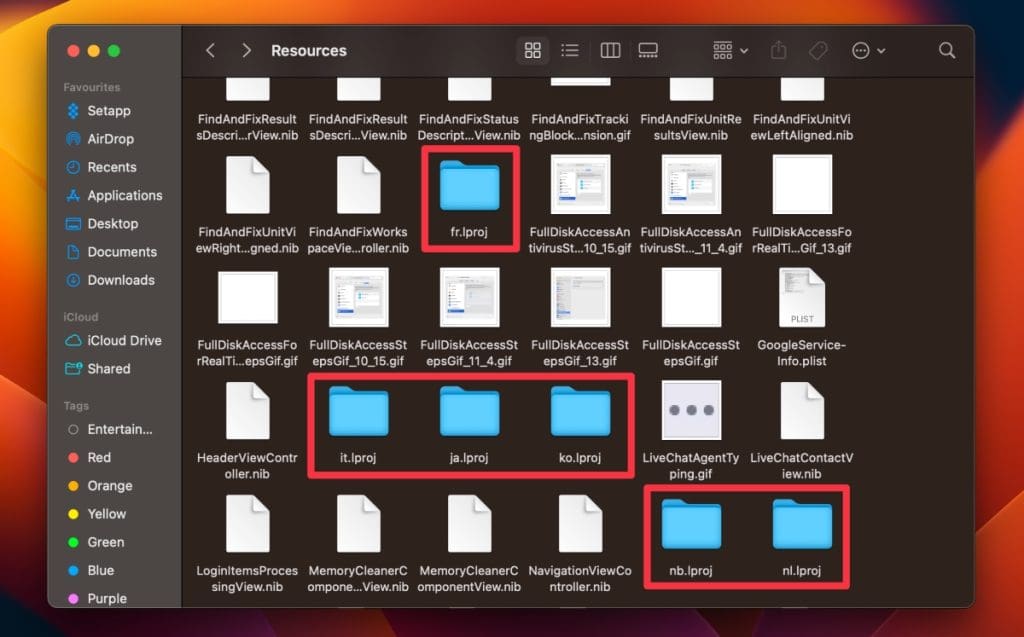
Task: Select the Red tag
Action: (99, 457)
